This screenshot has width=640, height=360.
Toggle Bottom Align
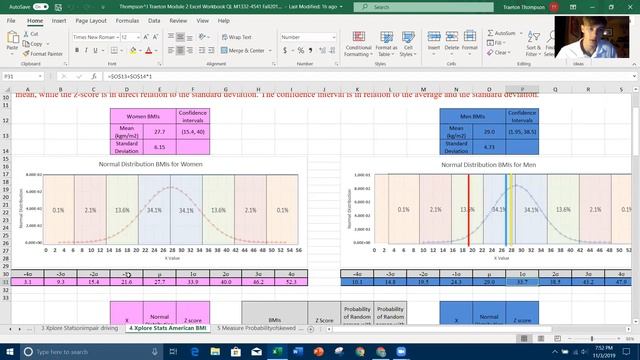pyautogui.click(x=189, y=37)
